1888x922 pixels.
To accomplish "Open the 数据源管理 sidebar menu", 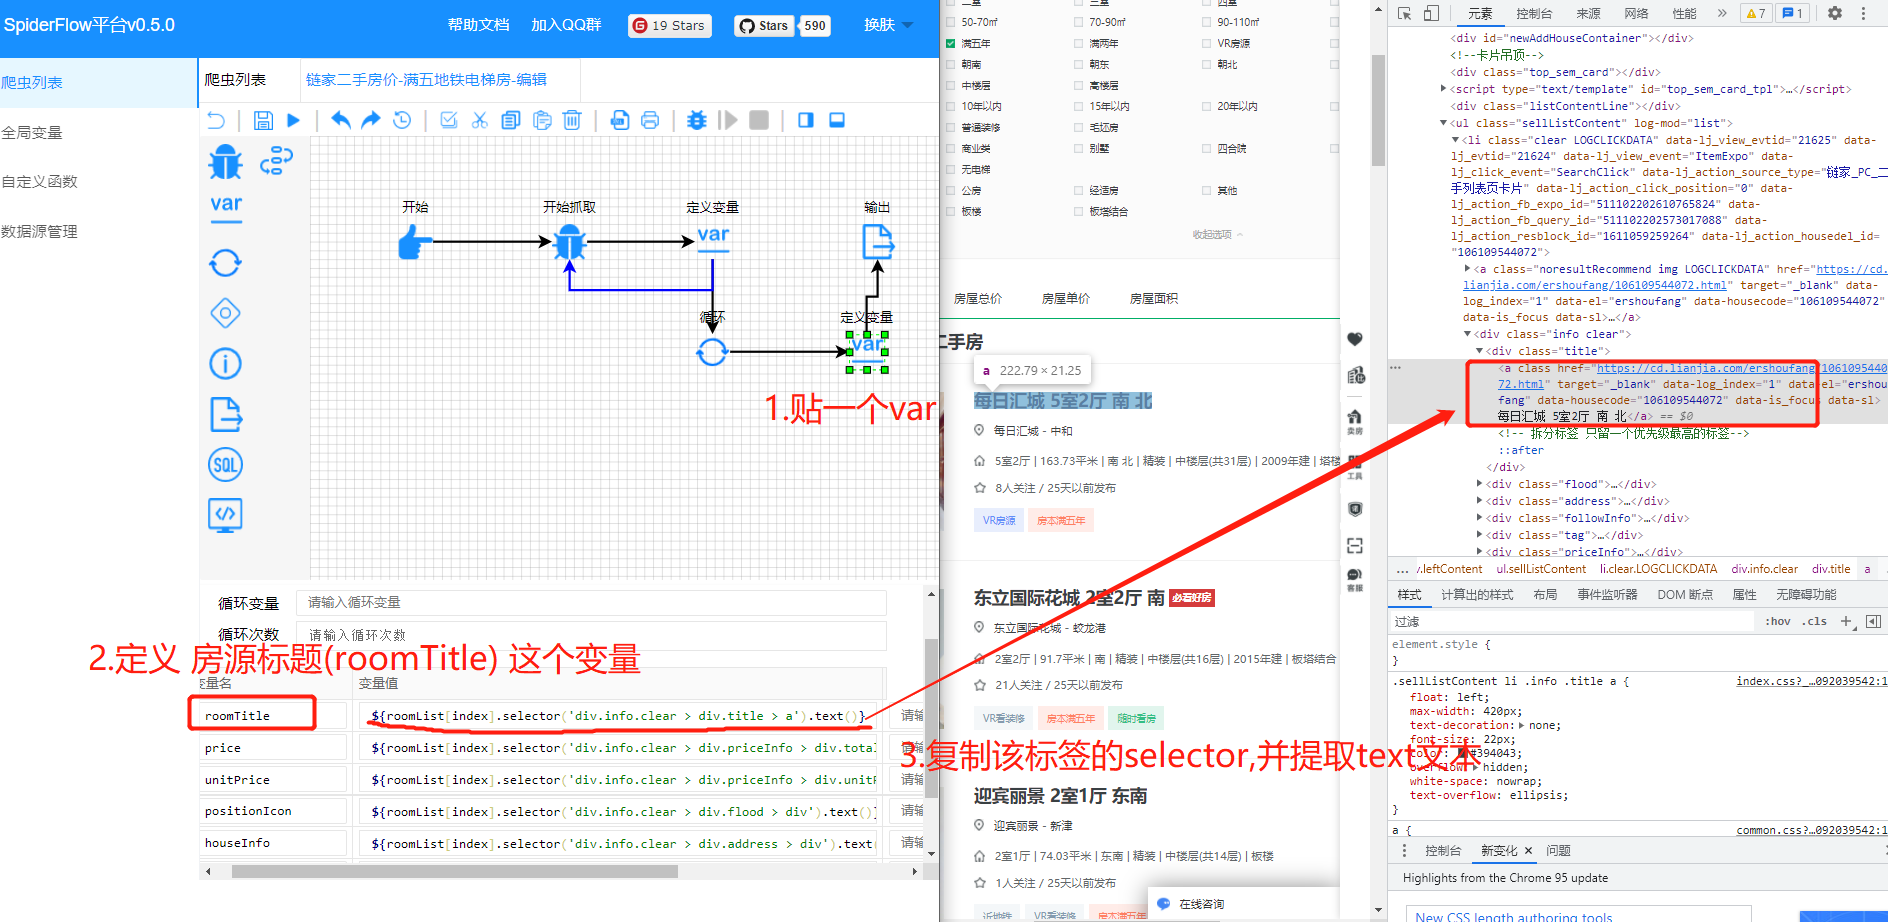I will pyautogui.click(x=39, y=231).
